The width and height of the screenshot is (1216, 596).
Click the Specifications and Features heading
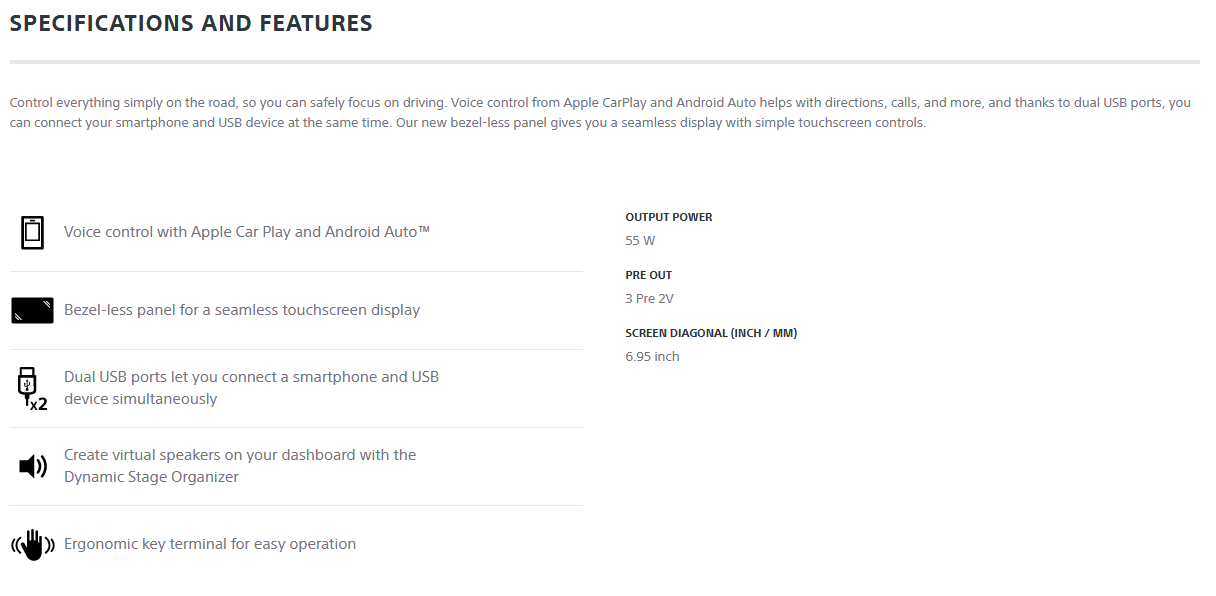[191, 23]
